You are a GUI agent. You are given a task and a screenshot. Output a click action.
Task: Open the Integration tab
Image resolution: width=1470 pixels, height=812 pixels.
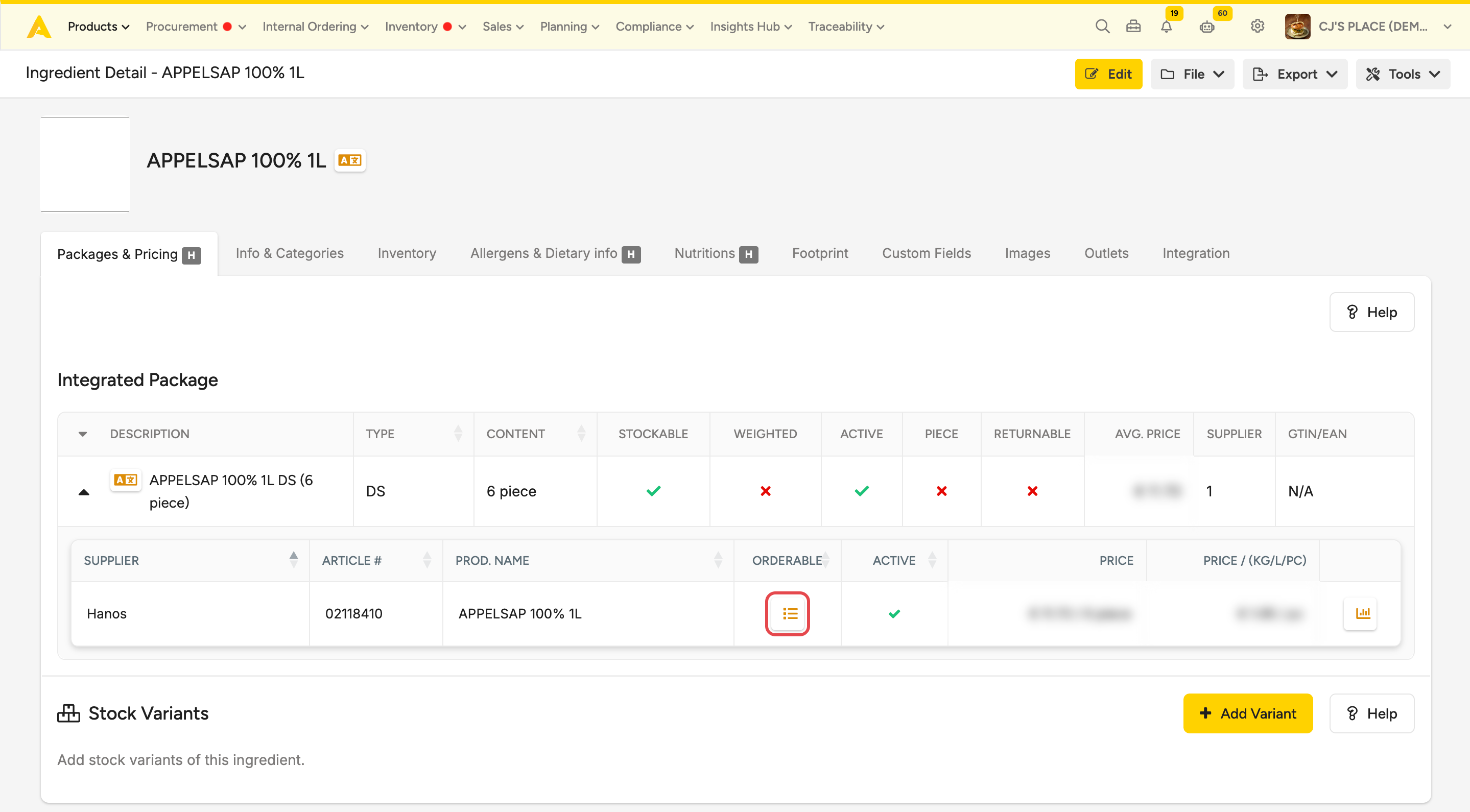pyautogui.click(x=1196, y=254)
